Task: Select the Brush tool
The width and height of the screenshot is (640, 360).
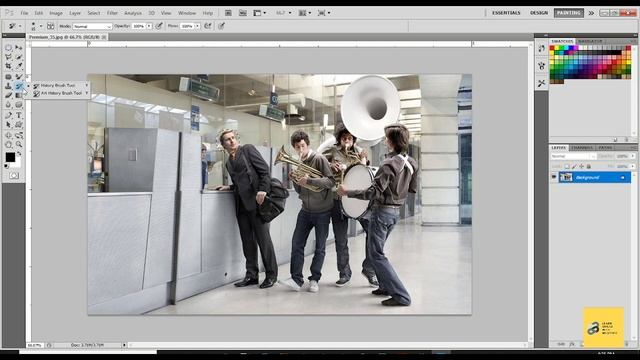Action: [x=19, y=77]
